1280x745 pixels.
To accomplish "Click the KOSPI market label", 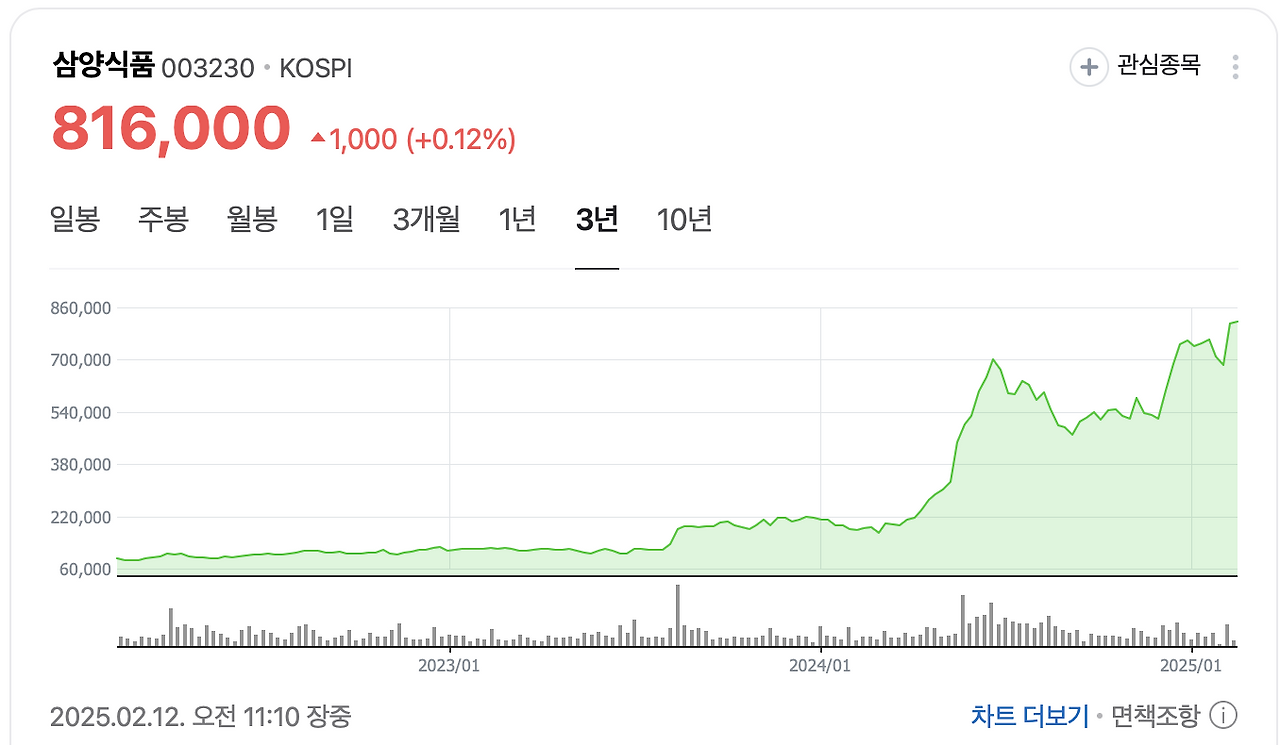I will pyautogui.click(x=313, y=67).
